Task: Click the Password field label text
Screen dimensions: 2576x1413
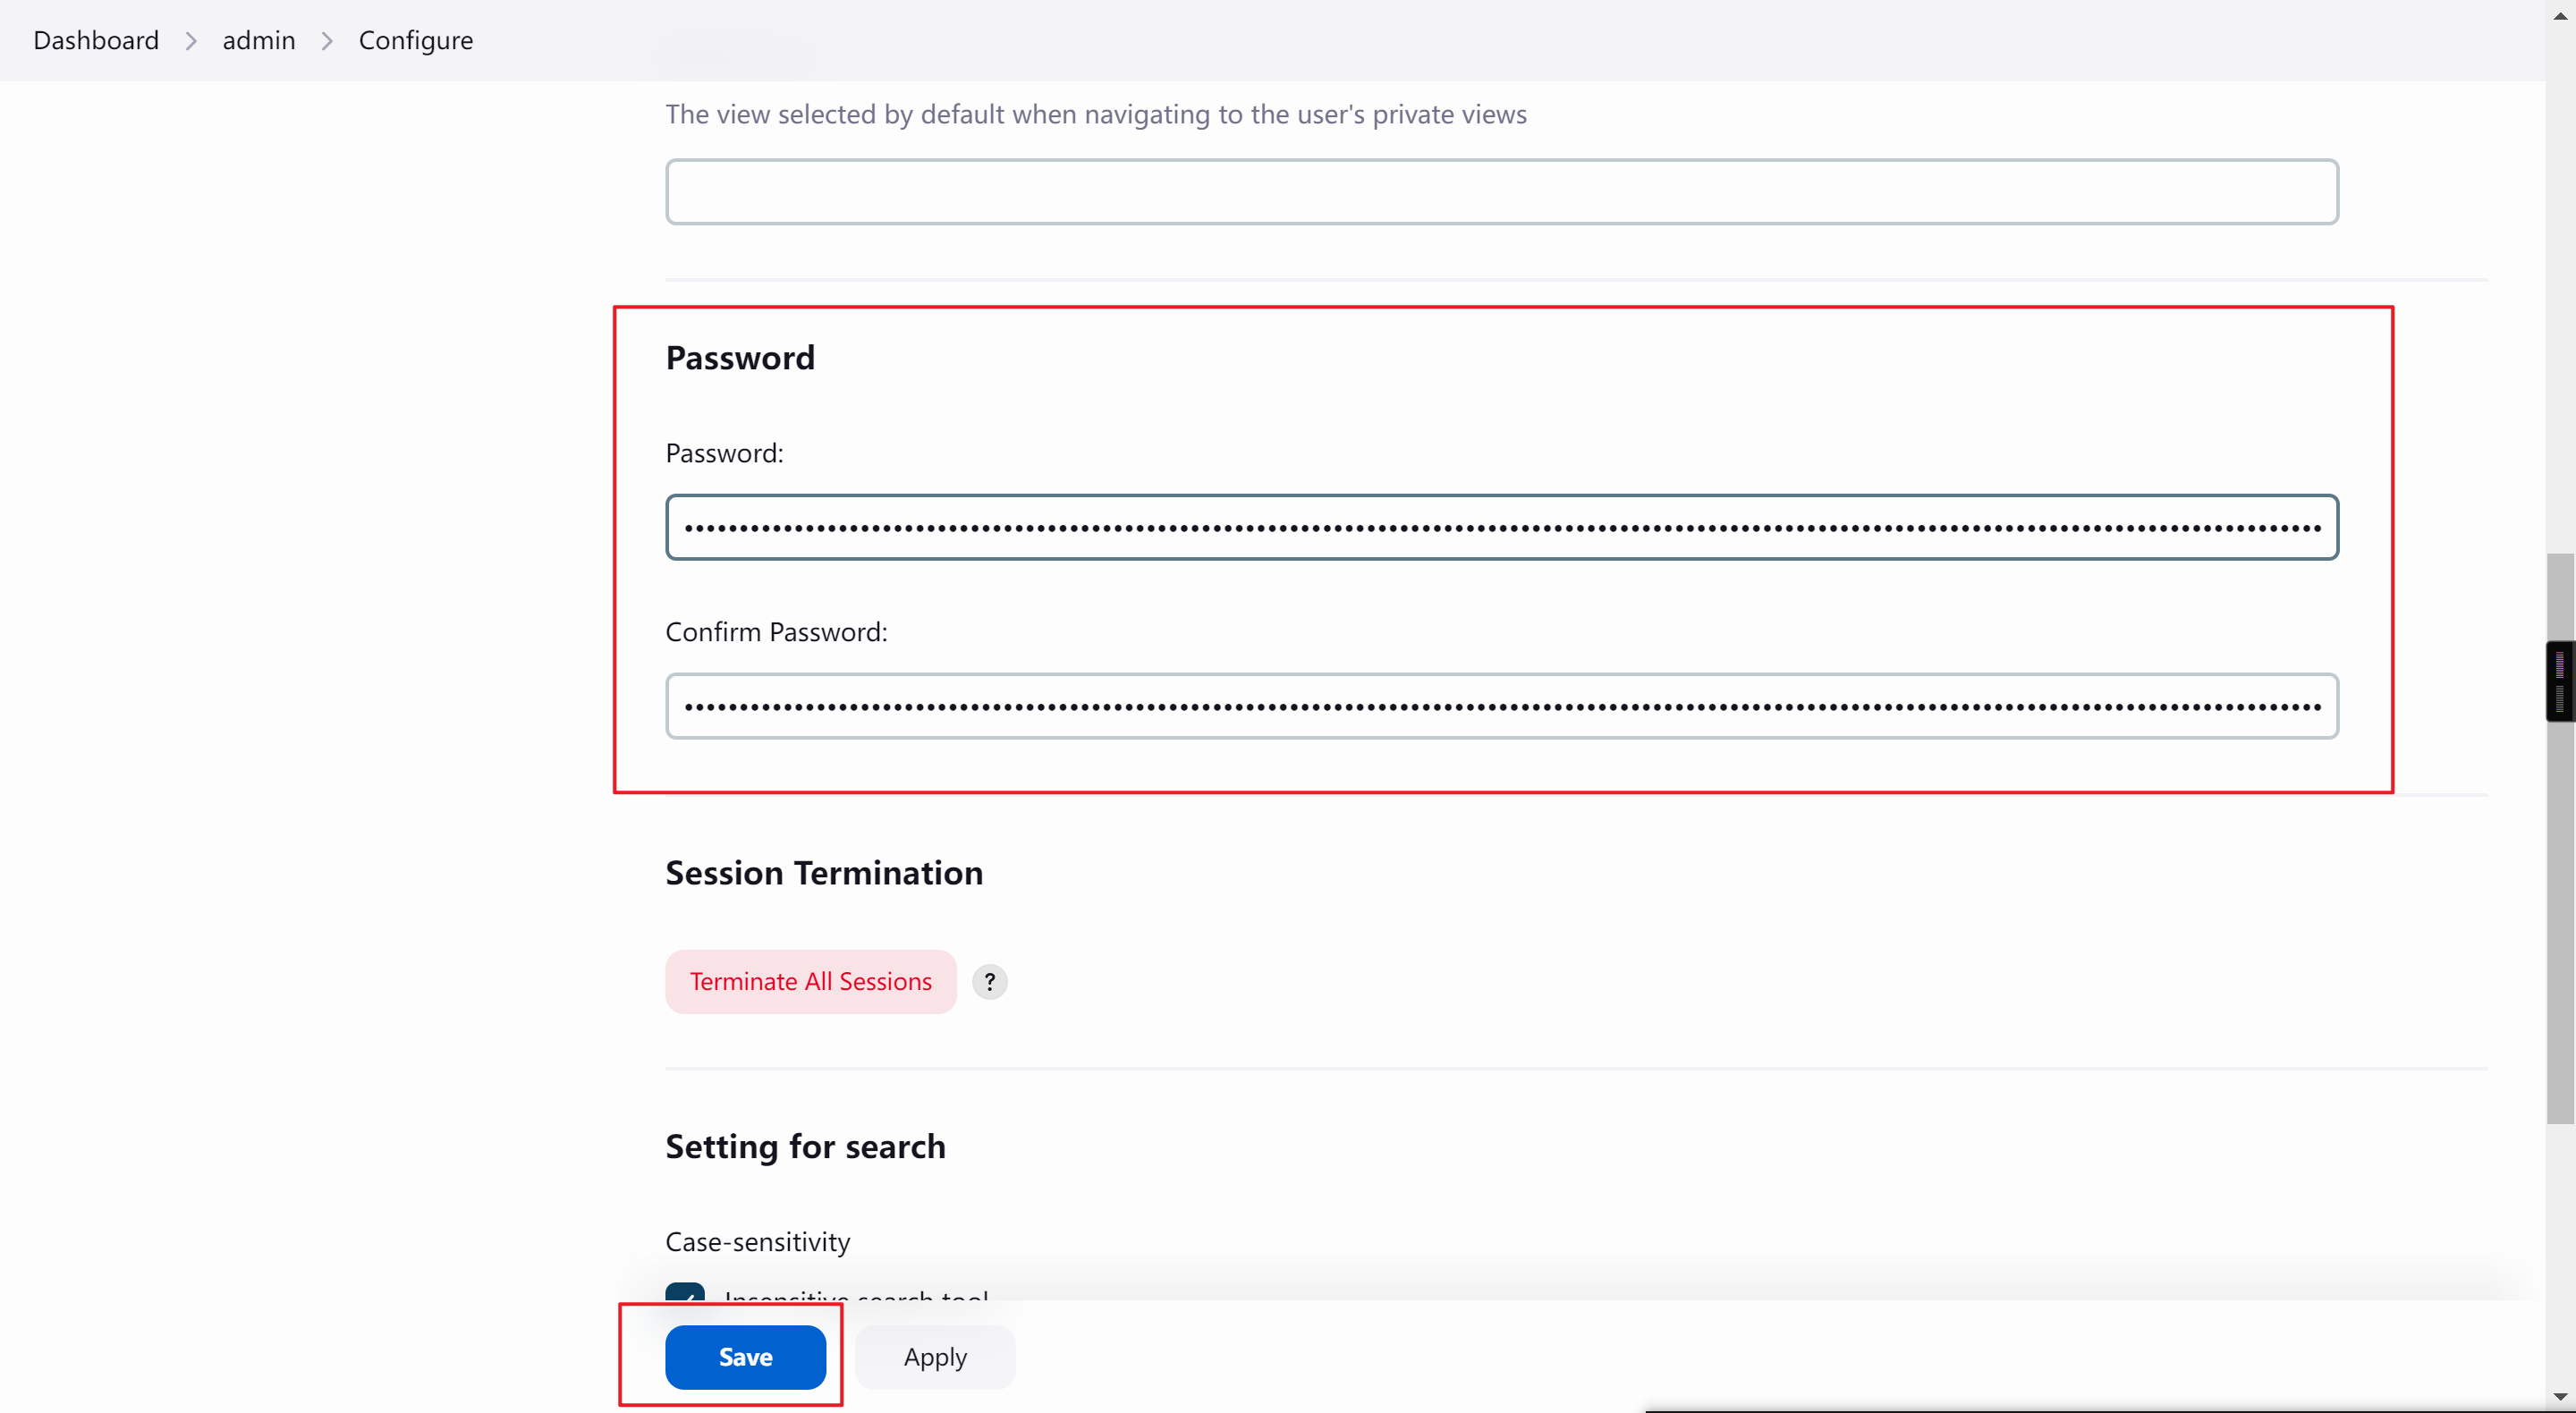Action: coord(724,453)
